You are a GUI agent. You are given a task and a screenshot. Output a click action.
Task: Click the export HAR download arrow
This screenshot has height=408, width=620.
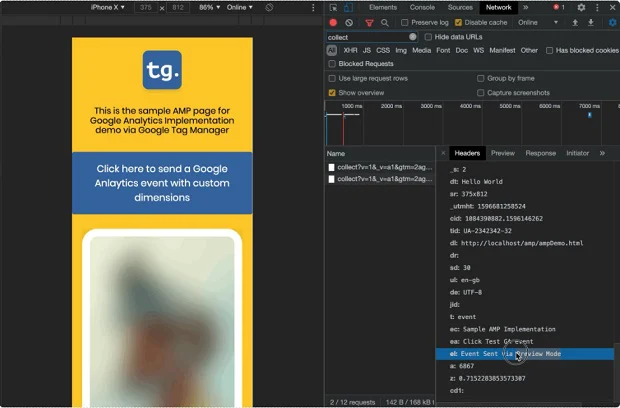click(590, 23)
